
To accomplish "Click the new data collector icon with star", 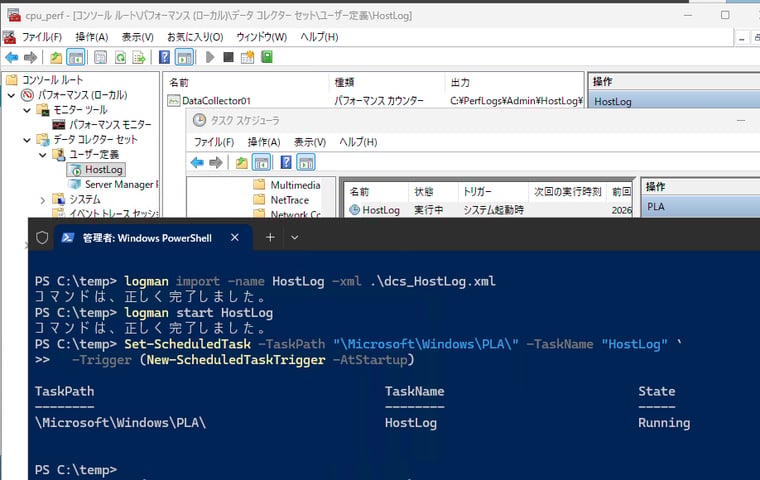I will coord(247,57).
